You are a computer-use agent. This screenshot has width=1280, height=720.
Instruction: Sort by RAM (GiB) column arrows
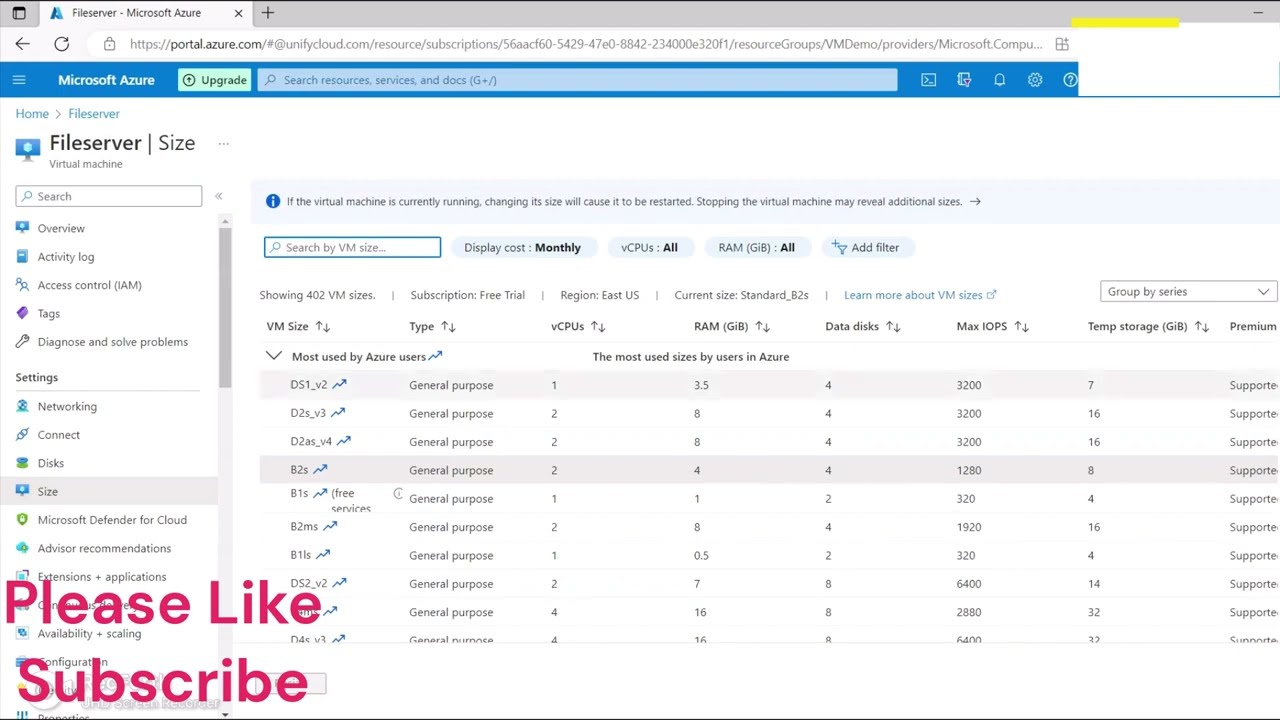coord(762,326)
